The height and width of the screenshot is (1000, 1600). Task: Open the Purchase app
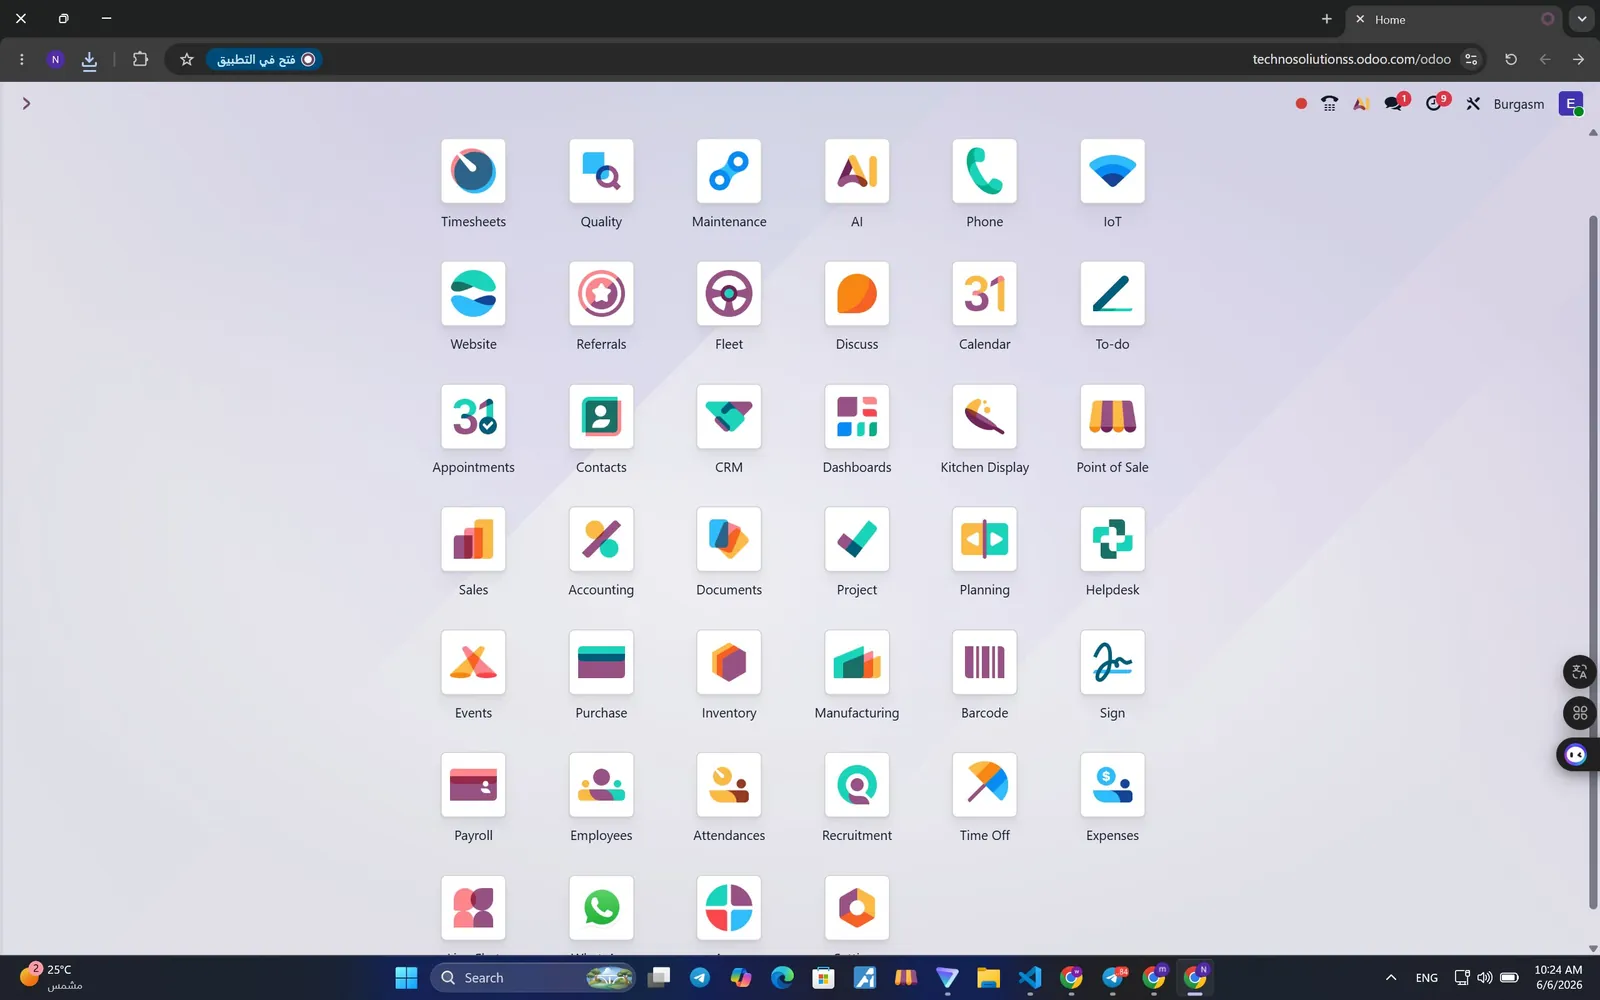601,663
